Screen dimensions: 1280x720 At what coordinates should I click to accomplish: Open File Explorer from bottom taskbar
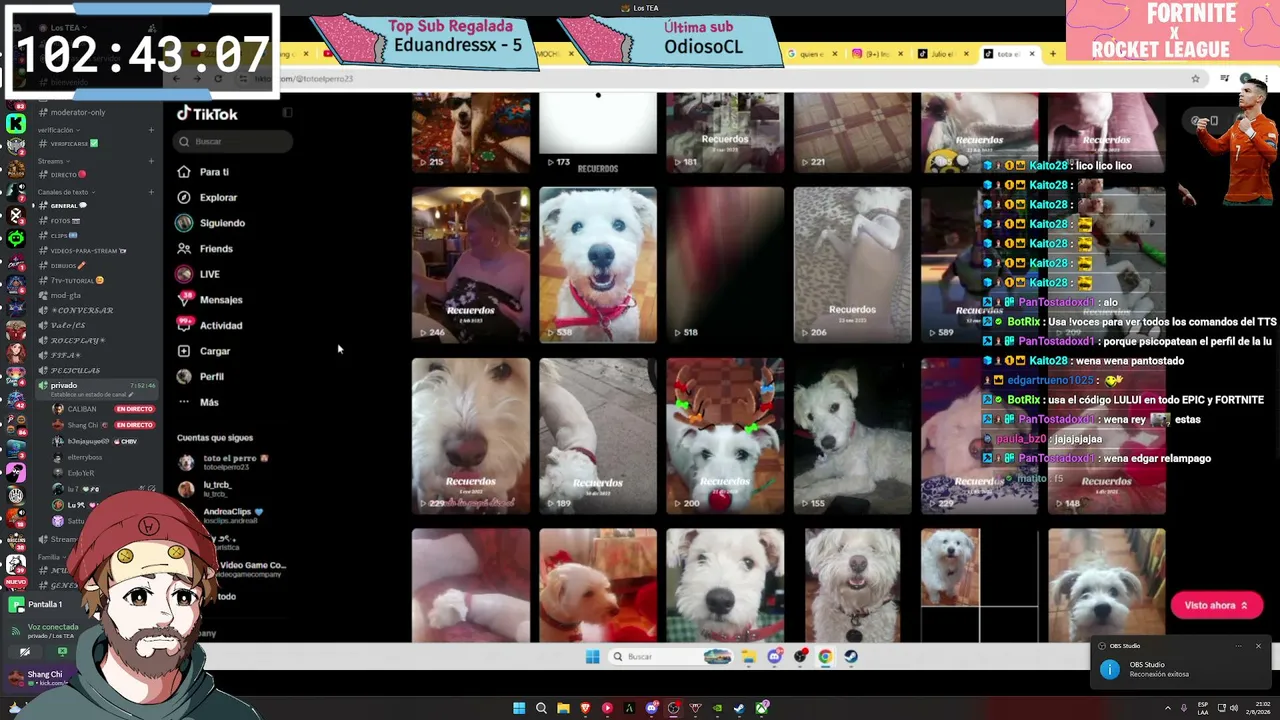coord(563,708)
